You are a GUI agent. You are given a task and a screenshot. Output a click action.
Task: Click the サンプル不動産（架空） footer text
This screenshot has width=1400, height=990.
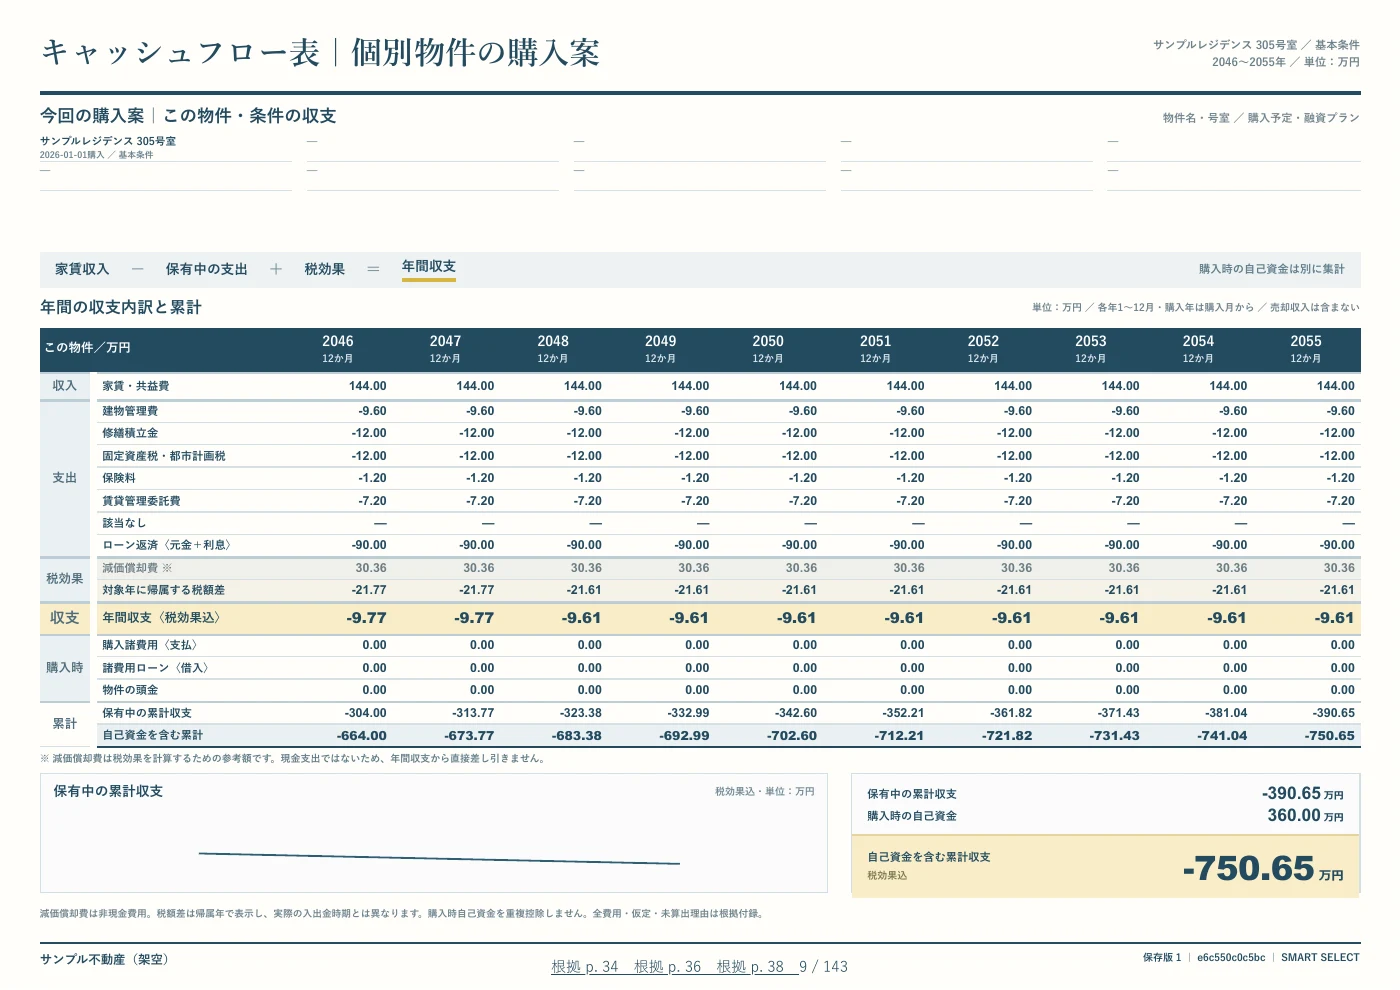[x=107, y=959]
